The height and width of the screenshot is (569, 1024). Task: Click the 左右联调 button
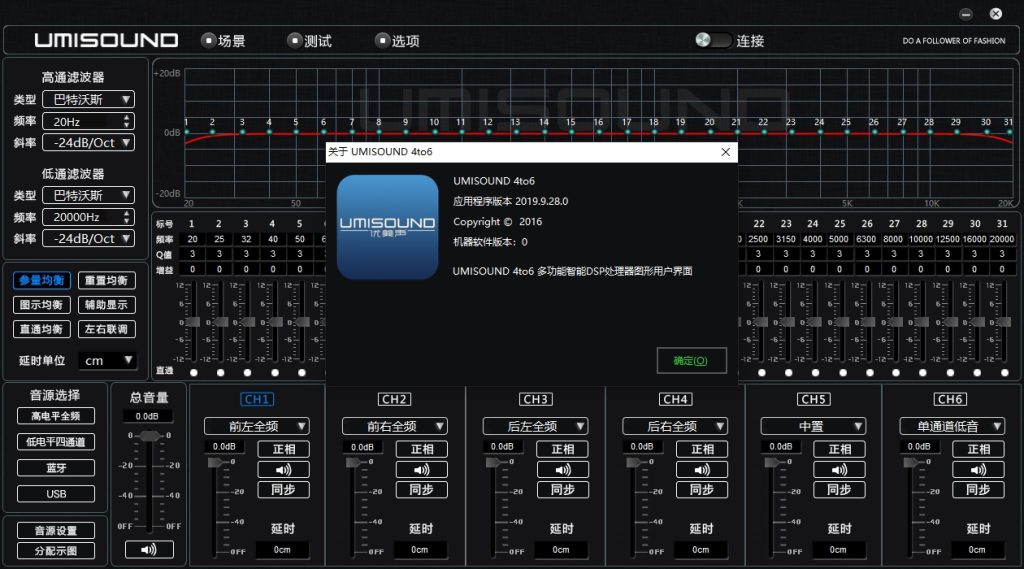tap(106, 329)
